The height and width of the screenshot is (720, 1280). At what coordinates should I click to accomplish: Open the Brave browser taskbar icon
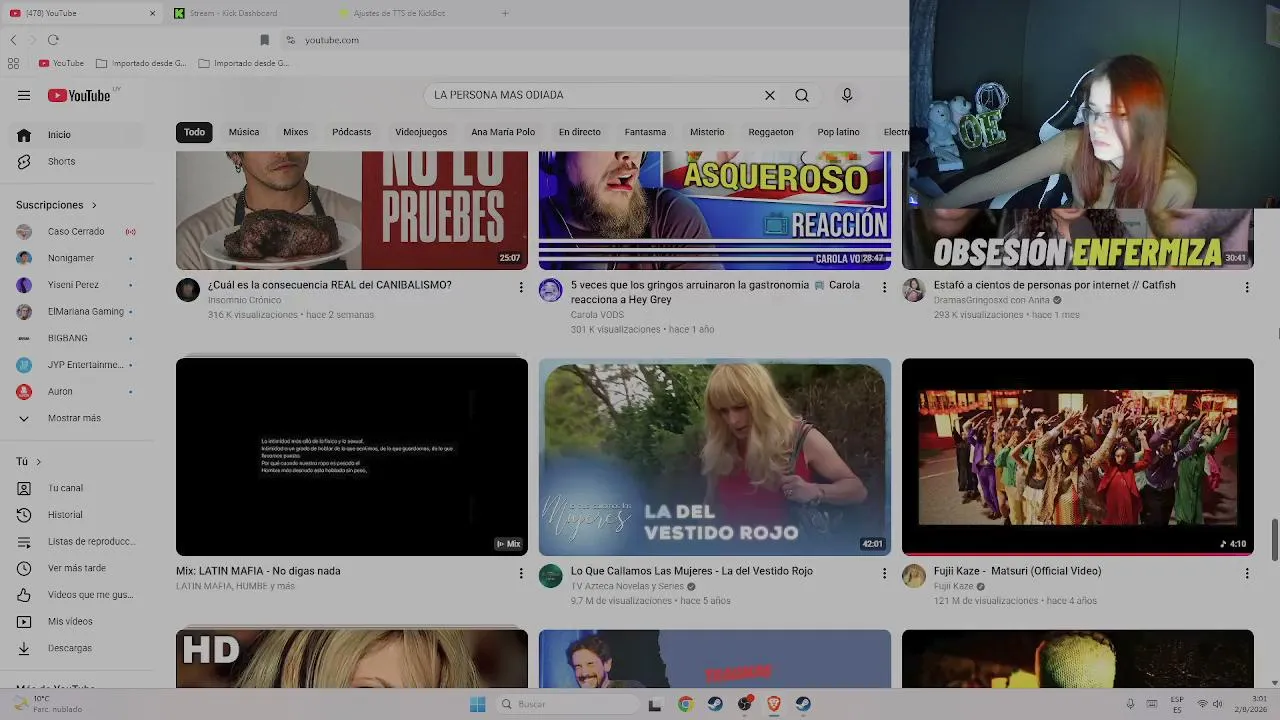click(x=773, y=704)
